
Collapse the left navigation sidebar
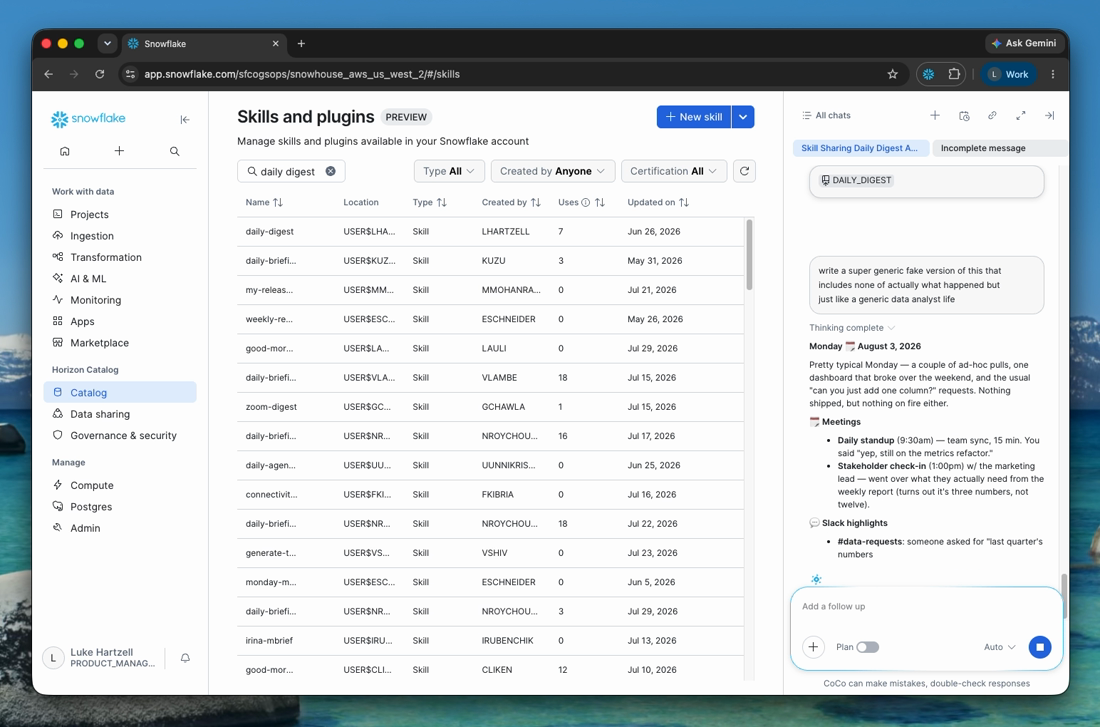click(185, 119)
